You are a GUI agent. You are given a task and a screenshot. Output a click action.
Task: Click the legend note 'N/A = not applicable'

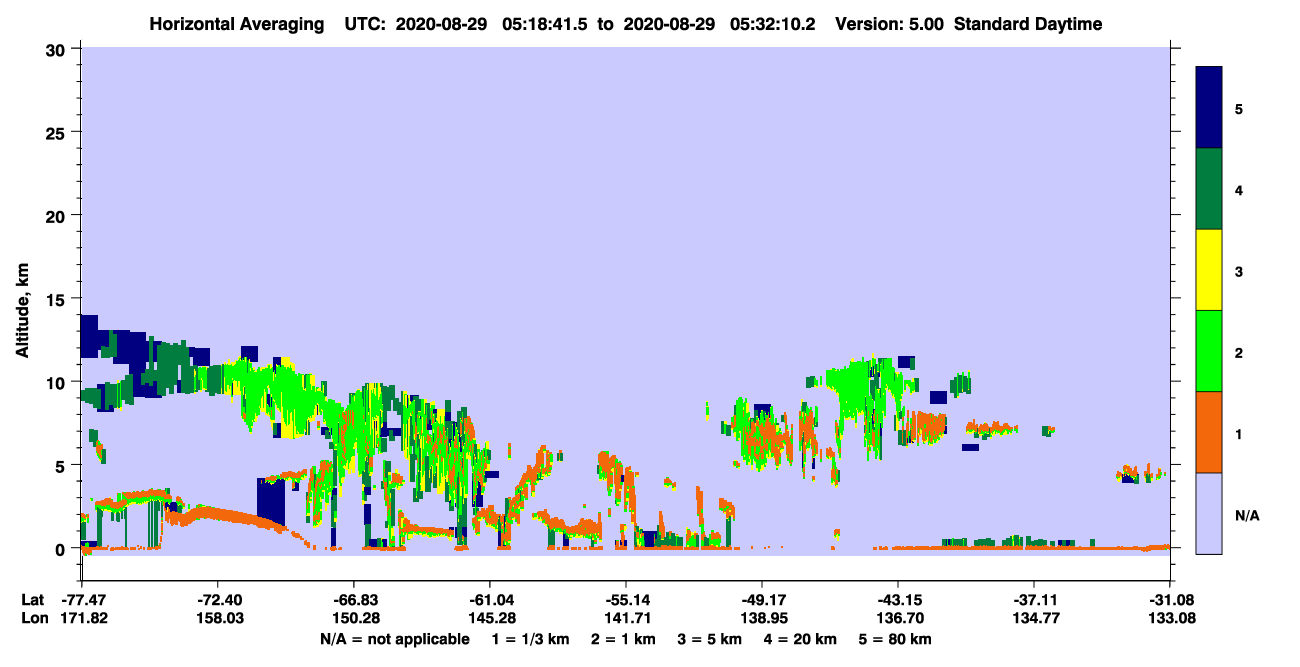tap(394, 639)
